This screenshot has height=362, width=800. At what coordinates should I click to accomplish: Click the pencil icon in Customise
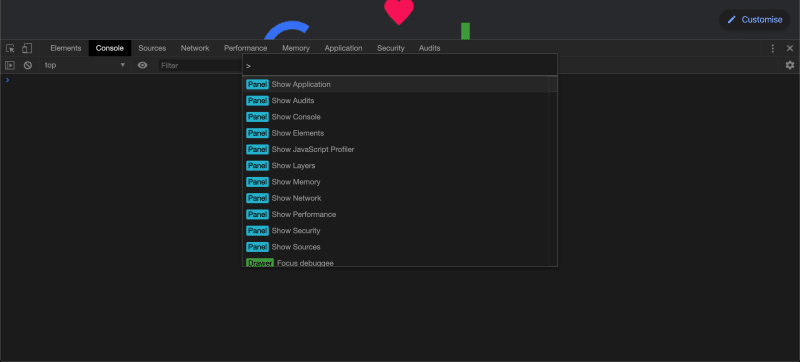point(732,19)
